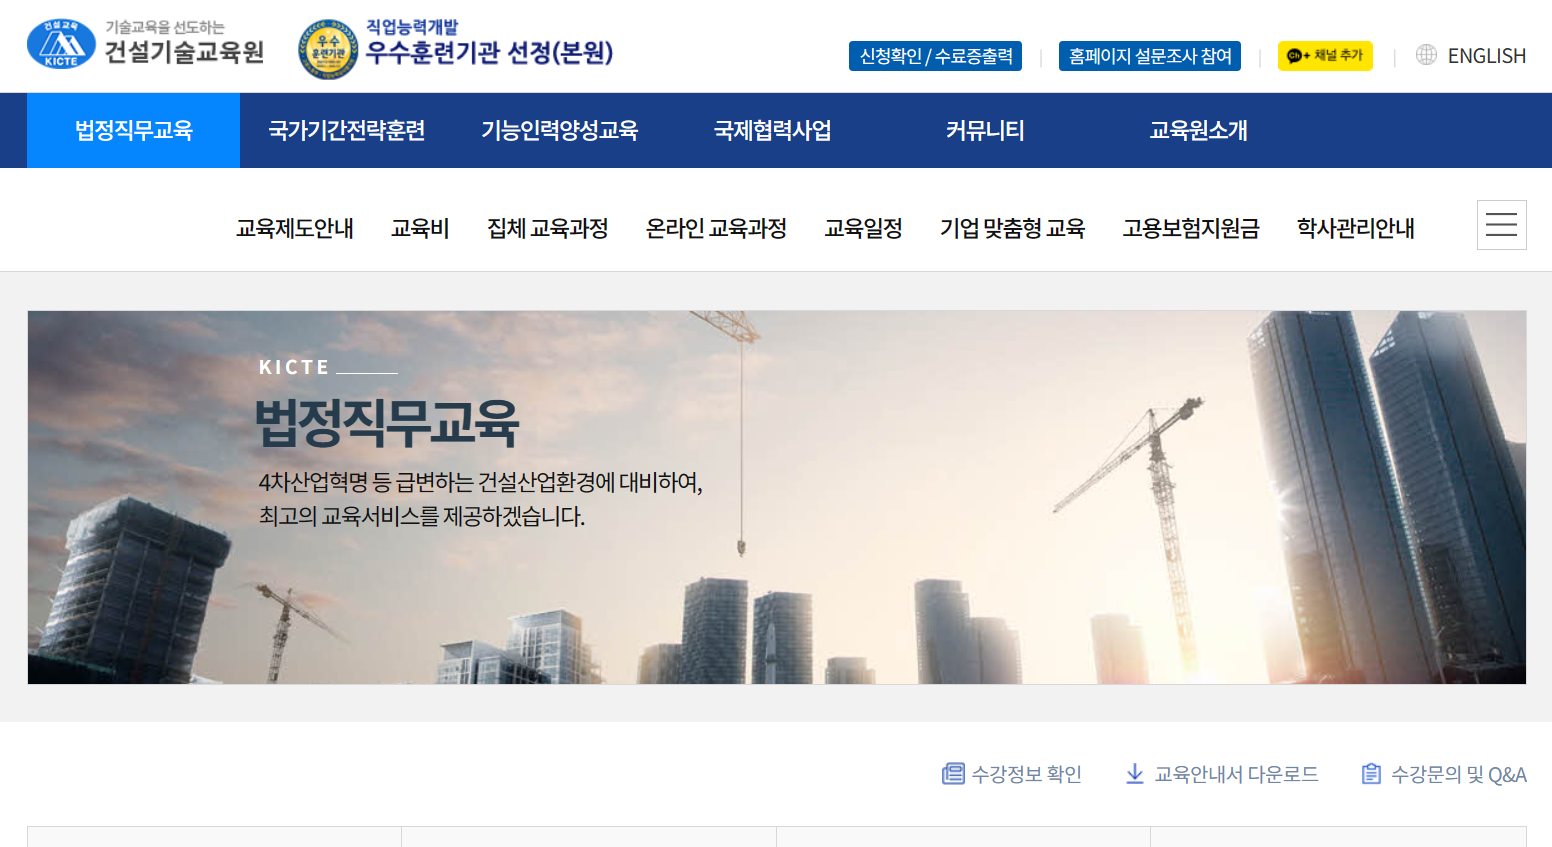
Task: Click the yellow 채널 추가 Kakao button
Action: [x=1324, y=56]
